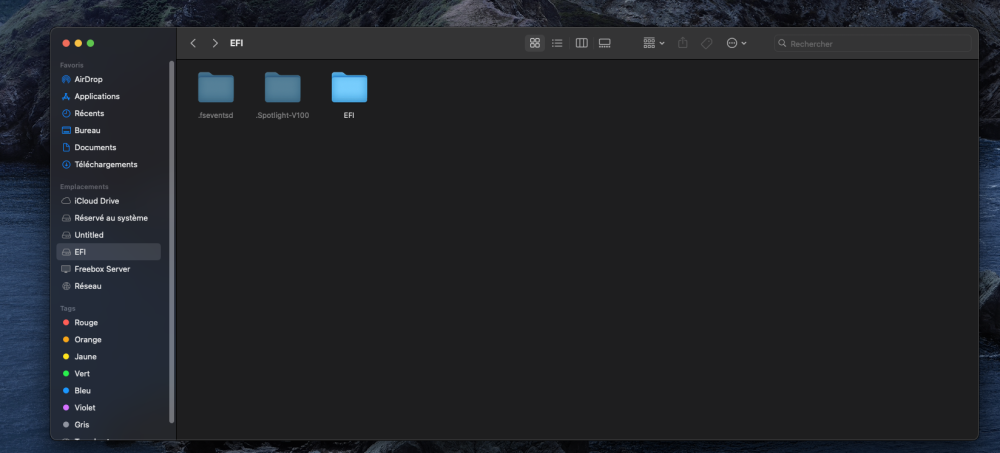Click the Share icon in the toolbar

(x=682, y=43)
